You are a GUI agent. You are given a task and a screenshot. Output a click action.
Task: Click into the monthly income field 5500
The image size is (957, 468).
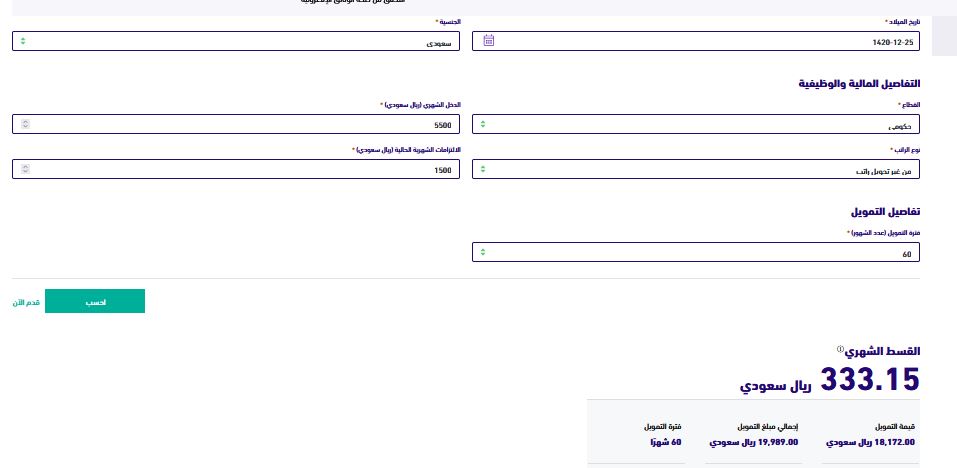tap(236, 124)
